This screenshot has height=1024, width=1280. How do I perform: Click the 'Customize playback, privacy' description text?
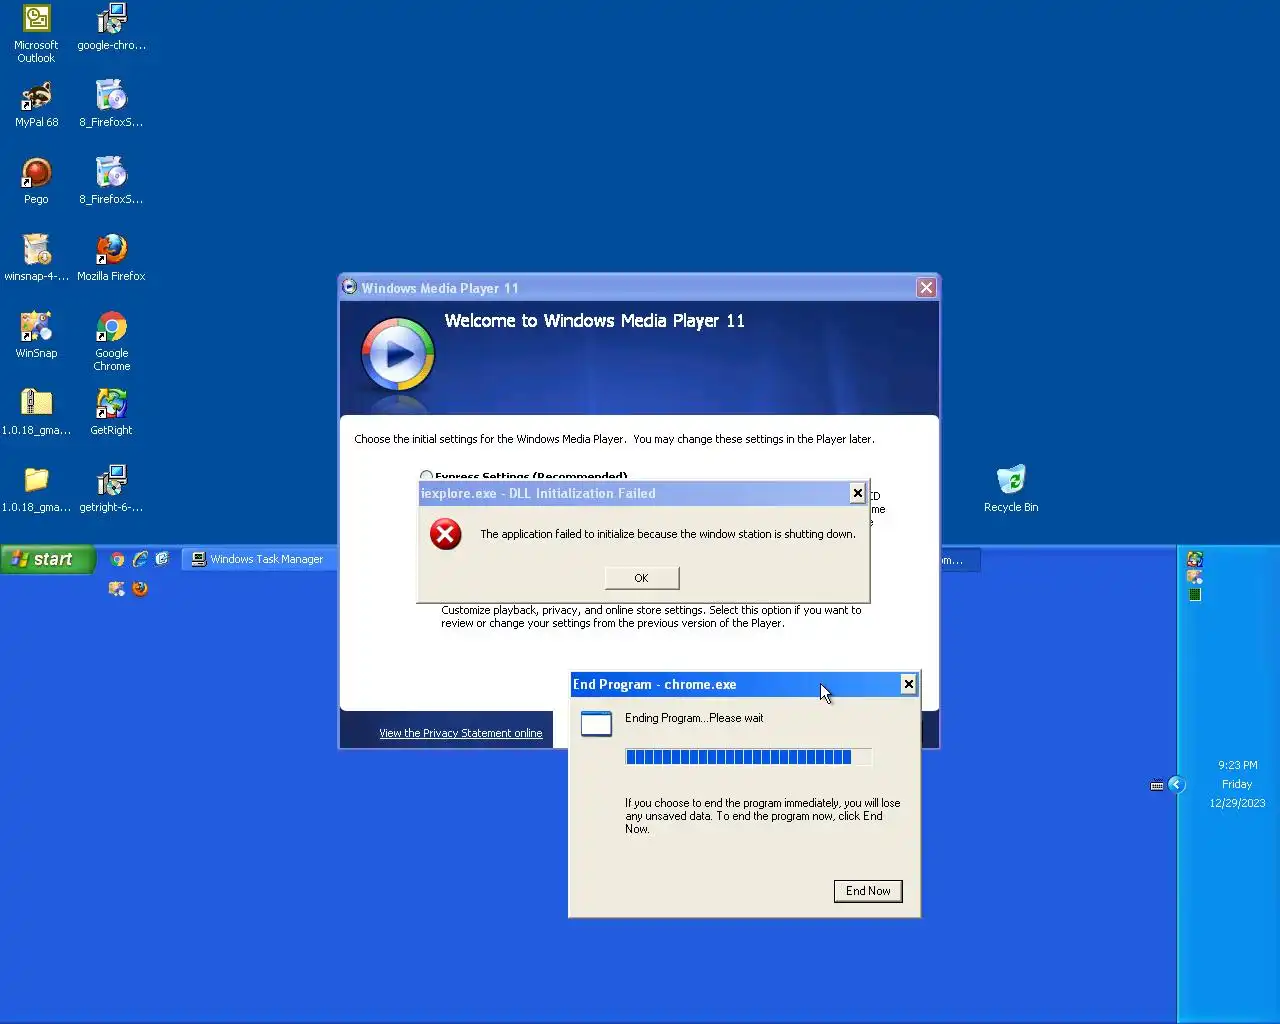point(651,616)
